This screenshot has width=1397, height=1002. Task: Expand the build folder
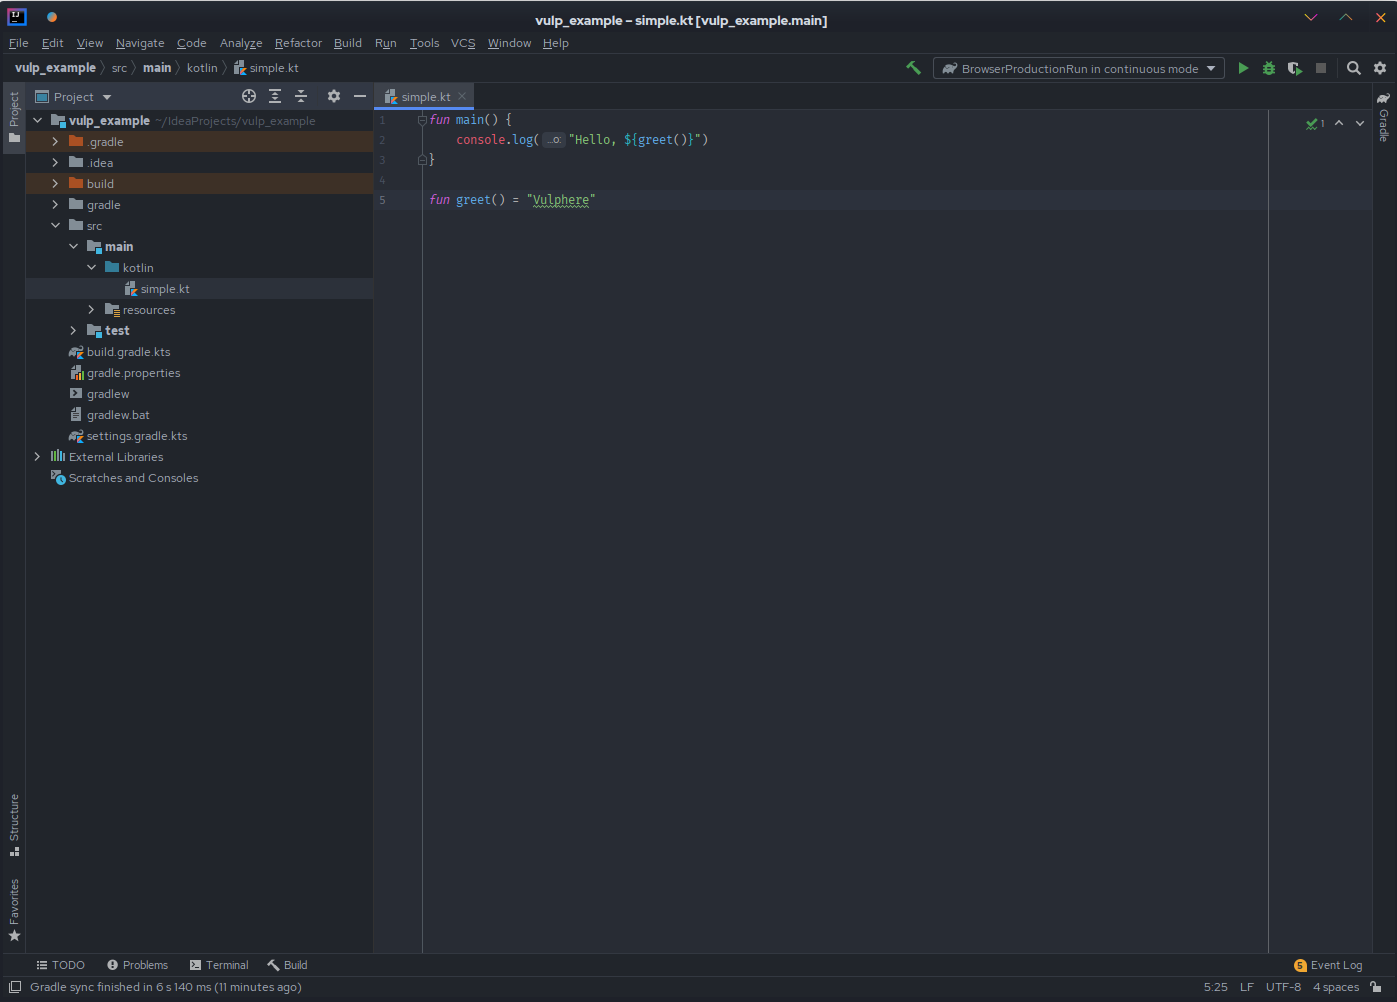[55, 183]
